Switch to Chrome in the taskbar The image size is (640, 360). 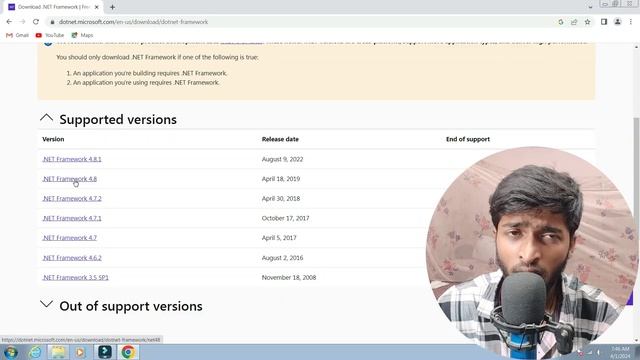point(128,352)
